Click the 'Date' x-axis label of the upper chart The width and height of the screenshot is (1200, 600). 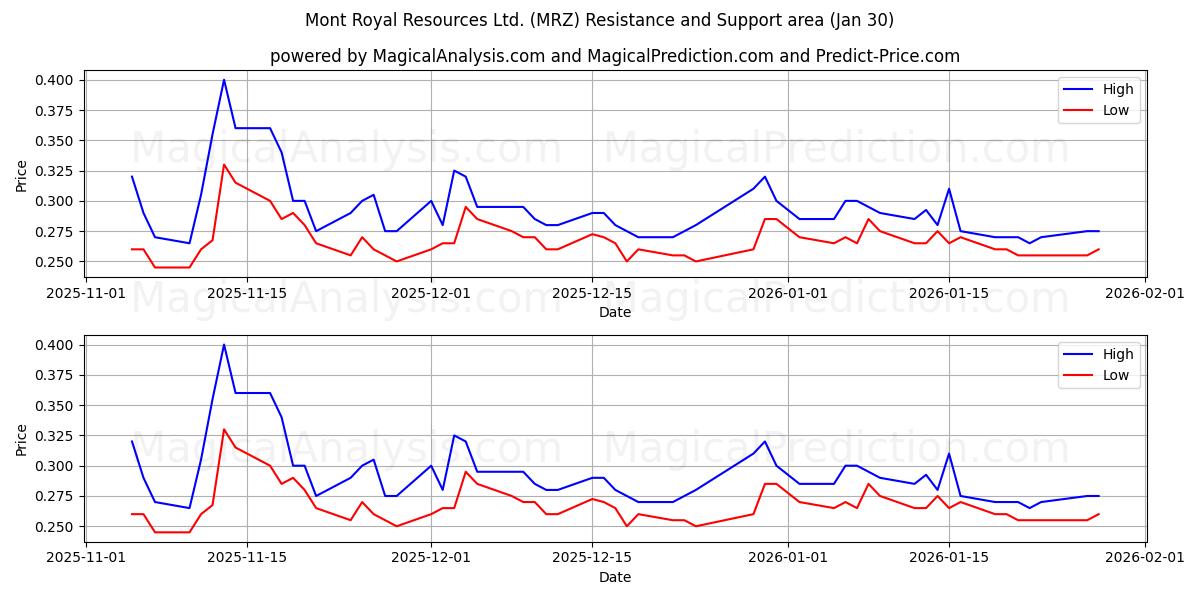615,312
